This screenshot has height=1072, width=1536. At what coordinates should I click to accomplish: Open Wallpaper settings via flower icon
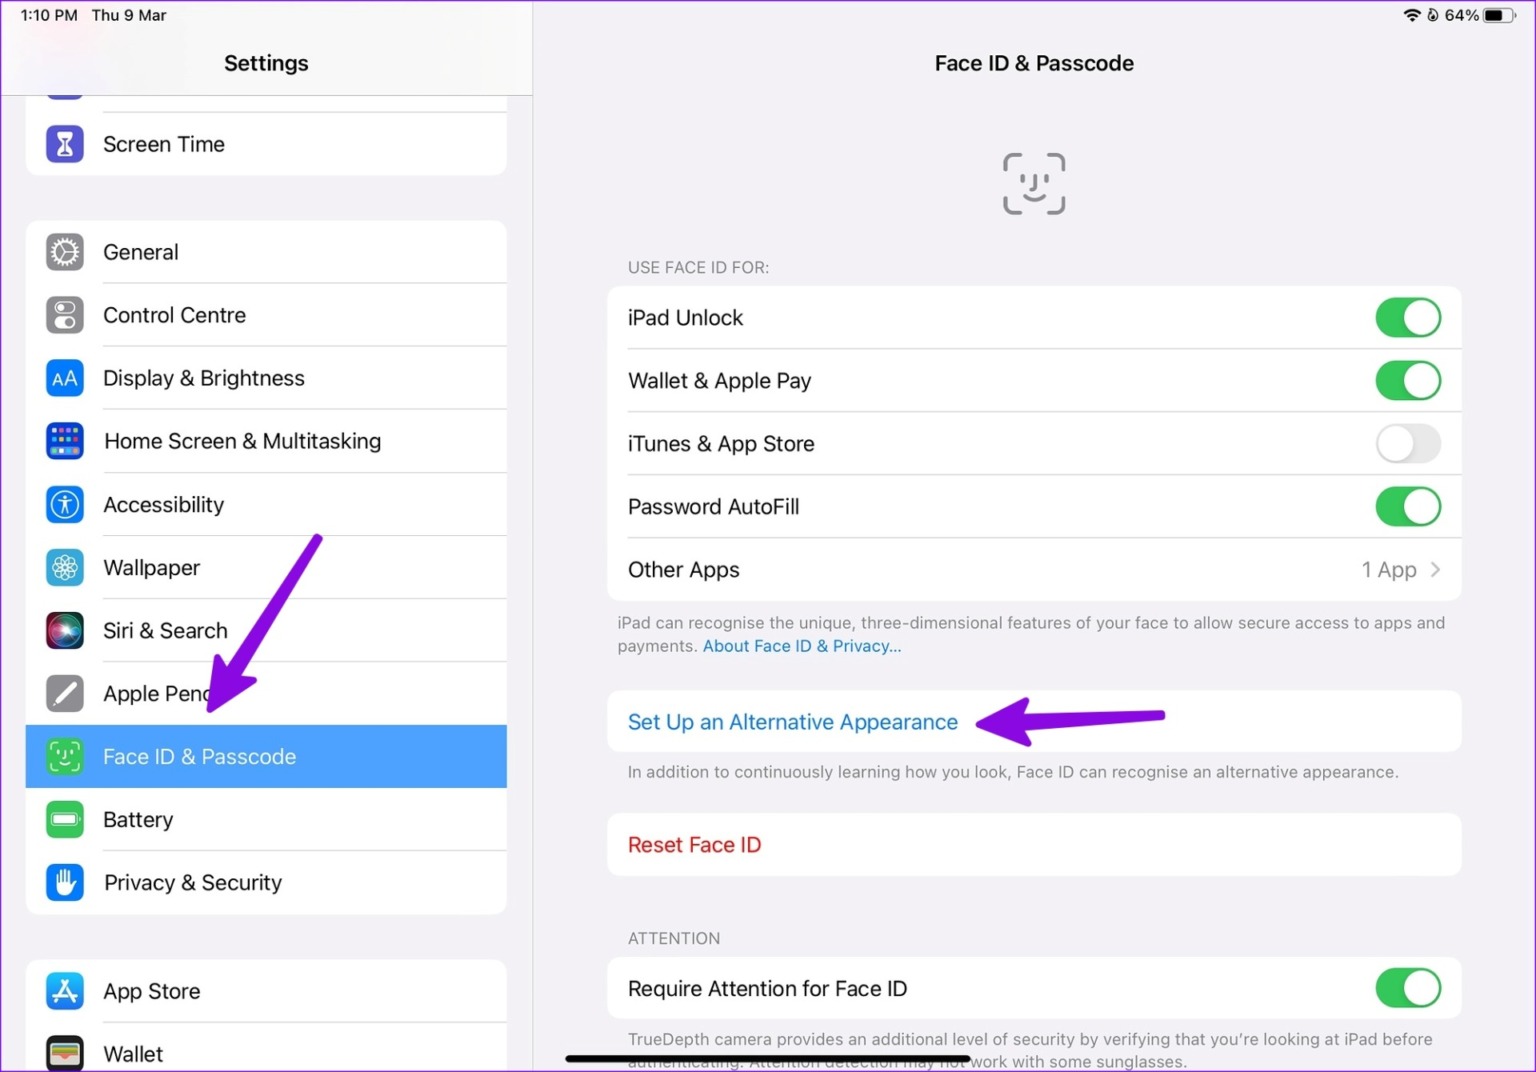[64, 567]
